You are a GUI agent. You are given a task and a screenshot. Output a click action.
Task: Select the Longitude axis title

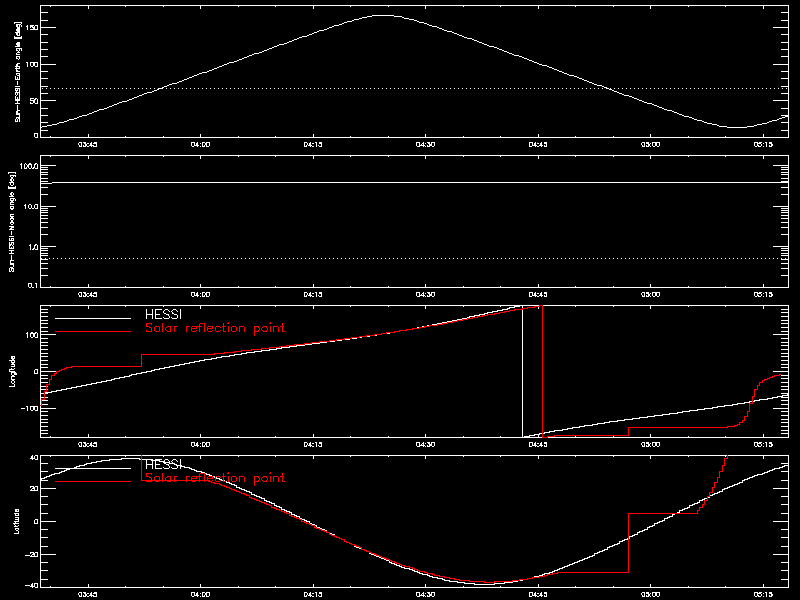pos(12,371)
